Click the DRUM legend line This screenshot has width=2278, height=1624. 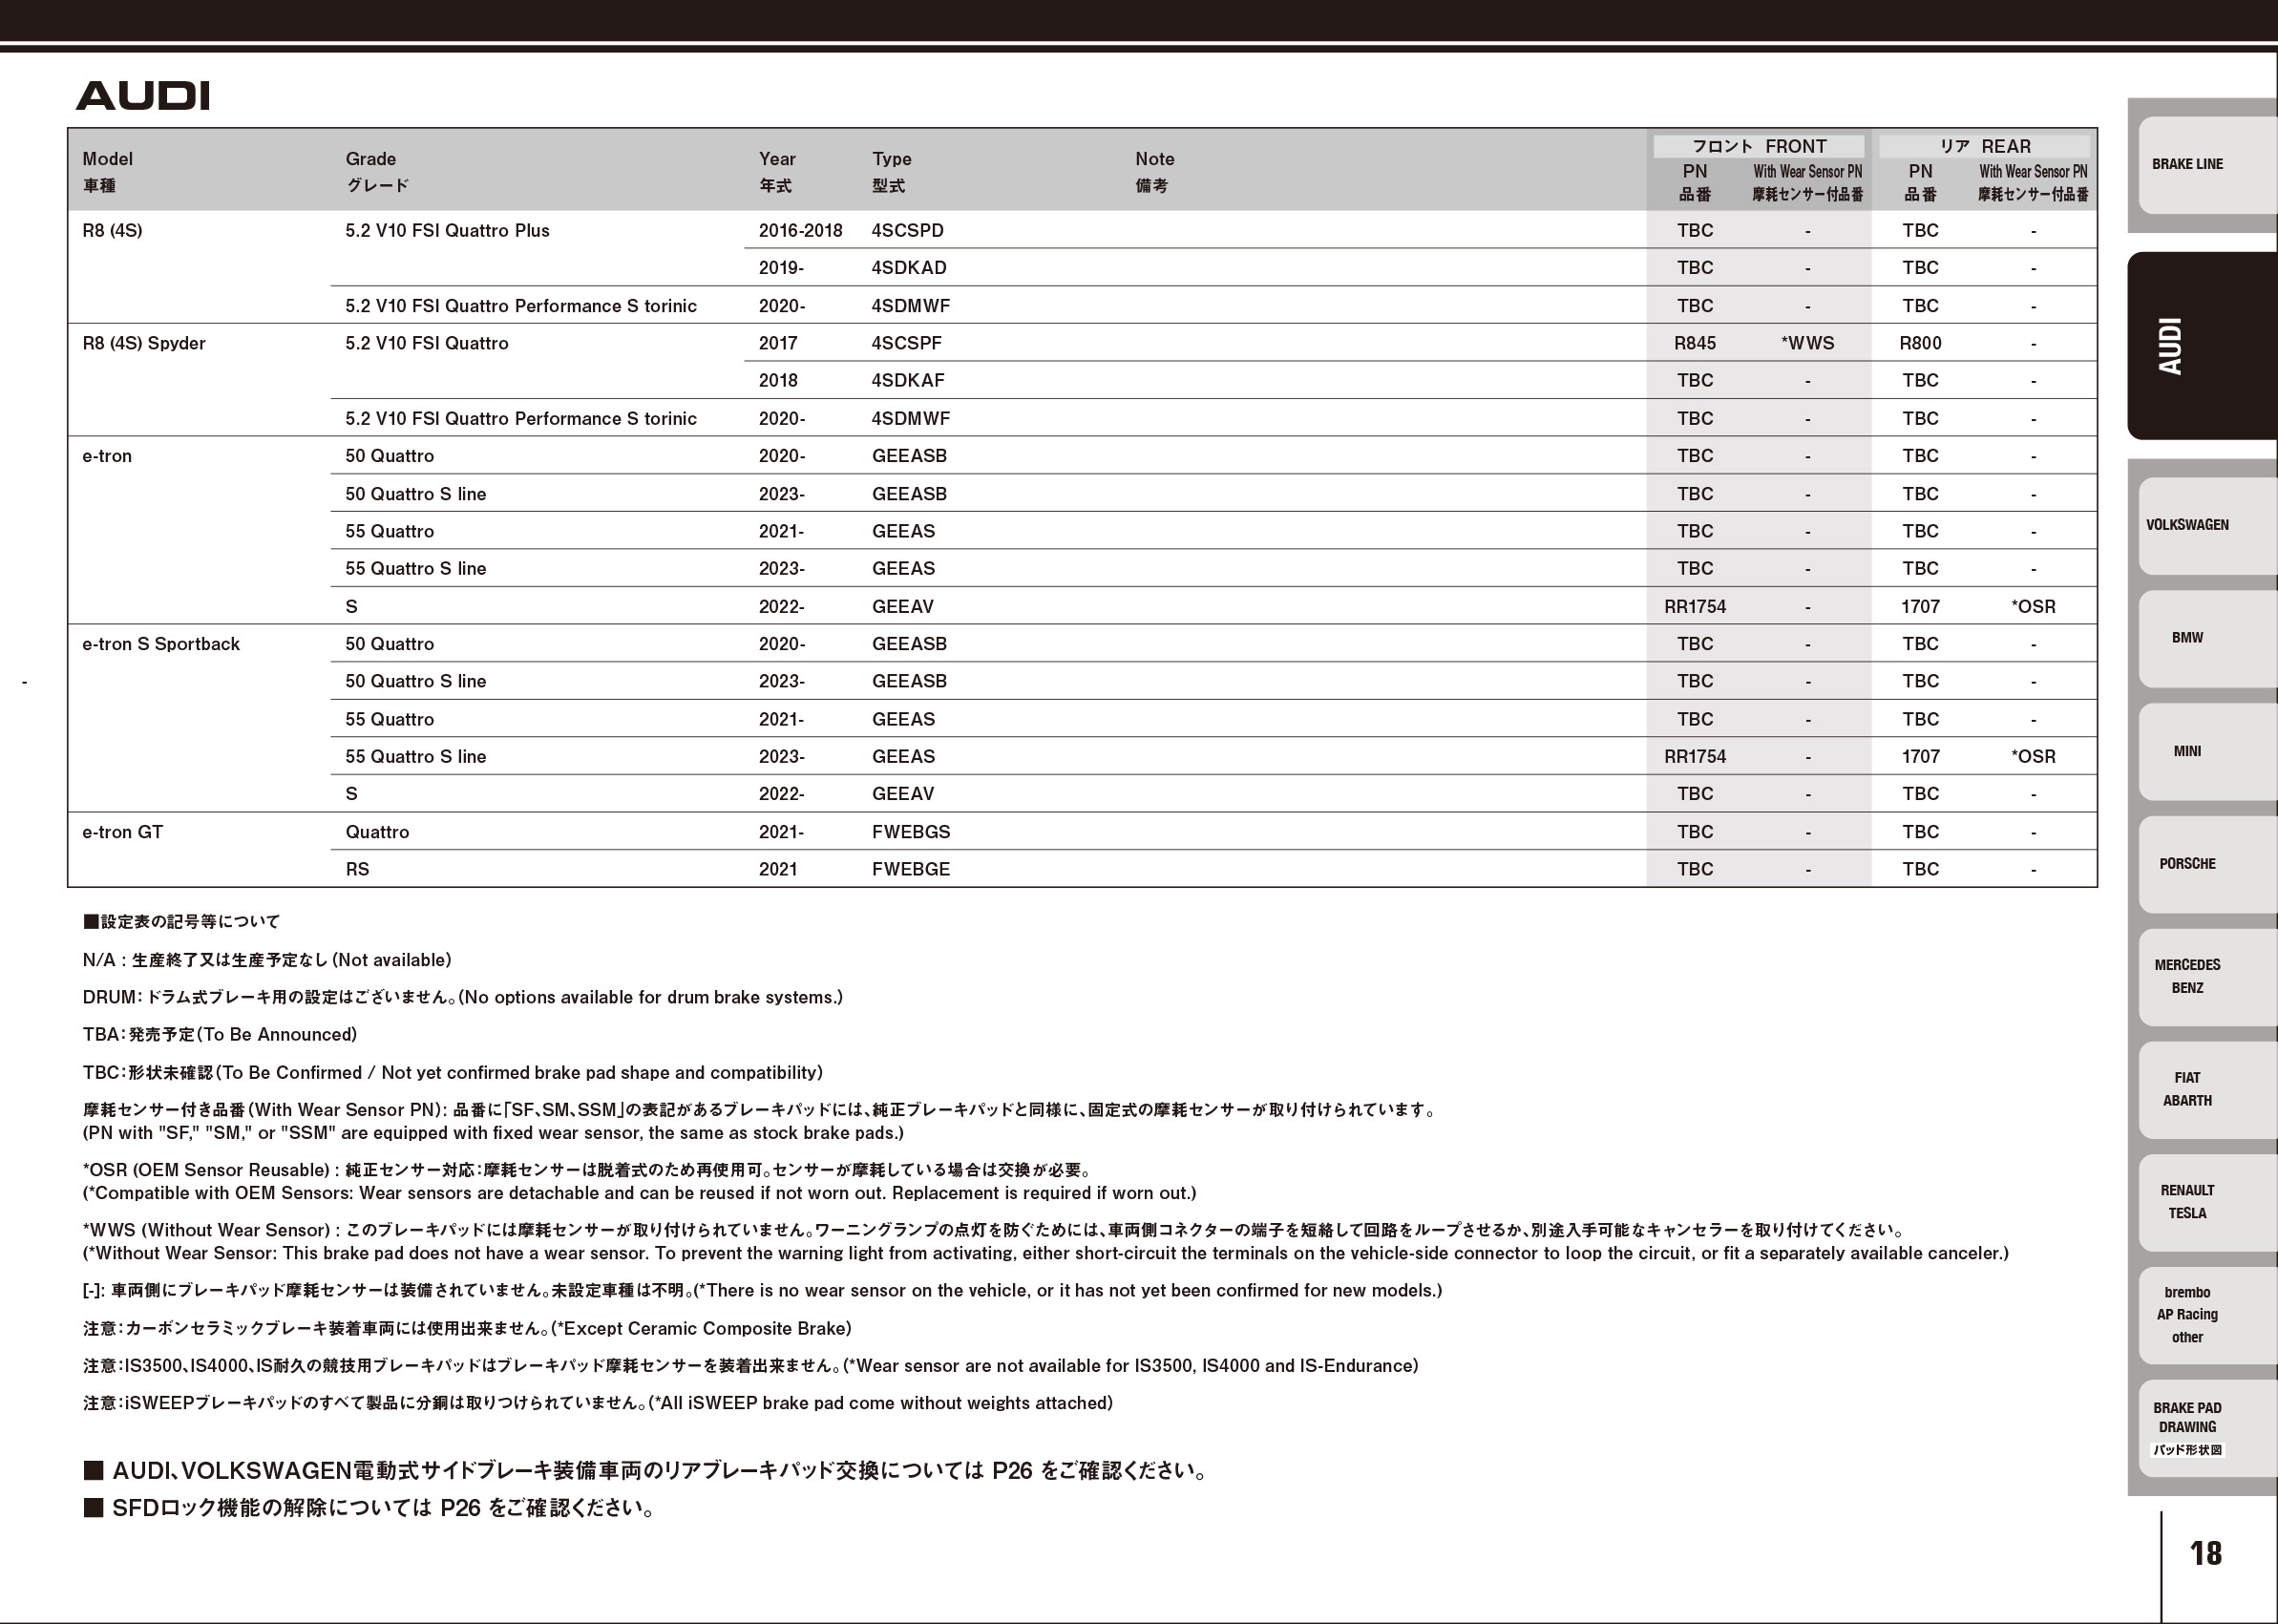coord(463,997)
